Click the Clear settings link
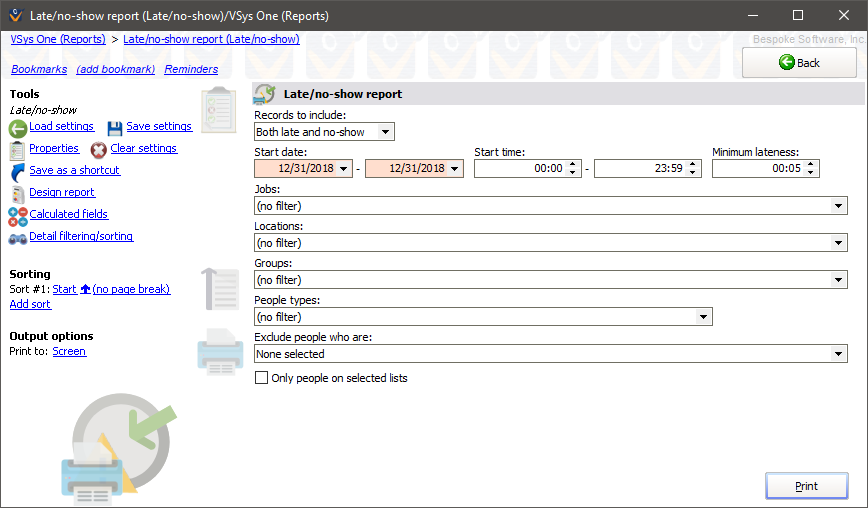The width and height of the screenshot is (868, 508). tap(144, 148)
